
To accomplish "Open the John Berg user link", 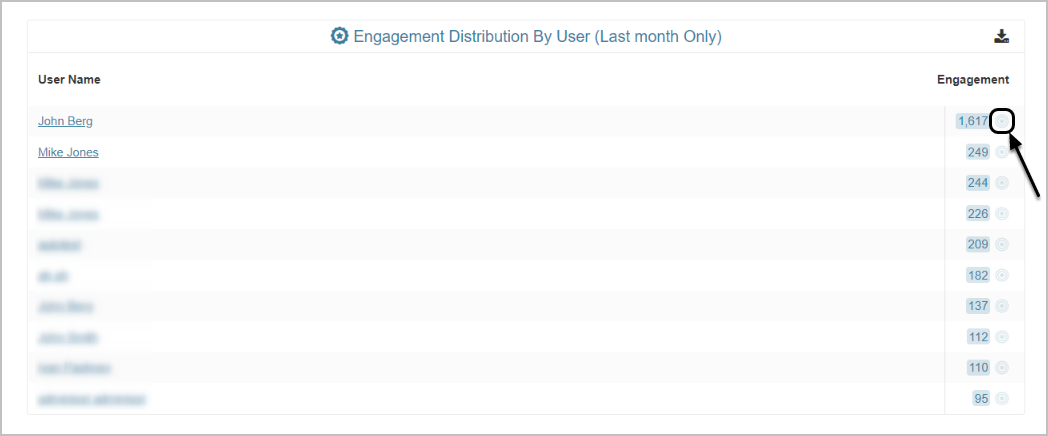I will [x=65, y=121].
